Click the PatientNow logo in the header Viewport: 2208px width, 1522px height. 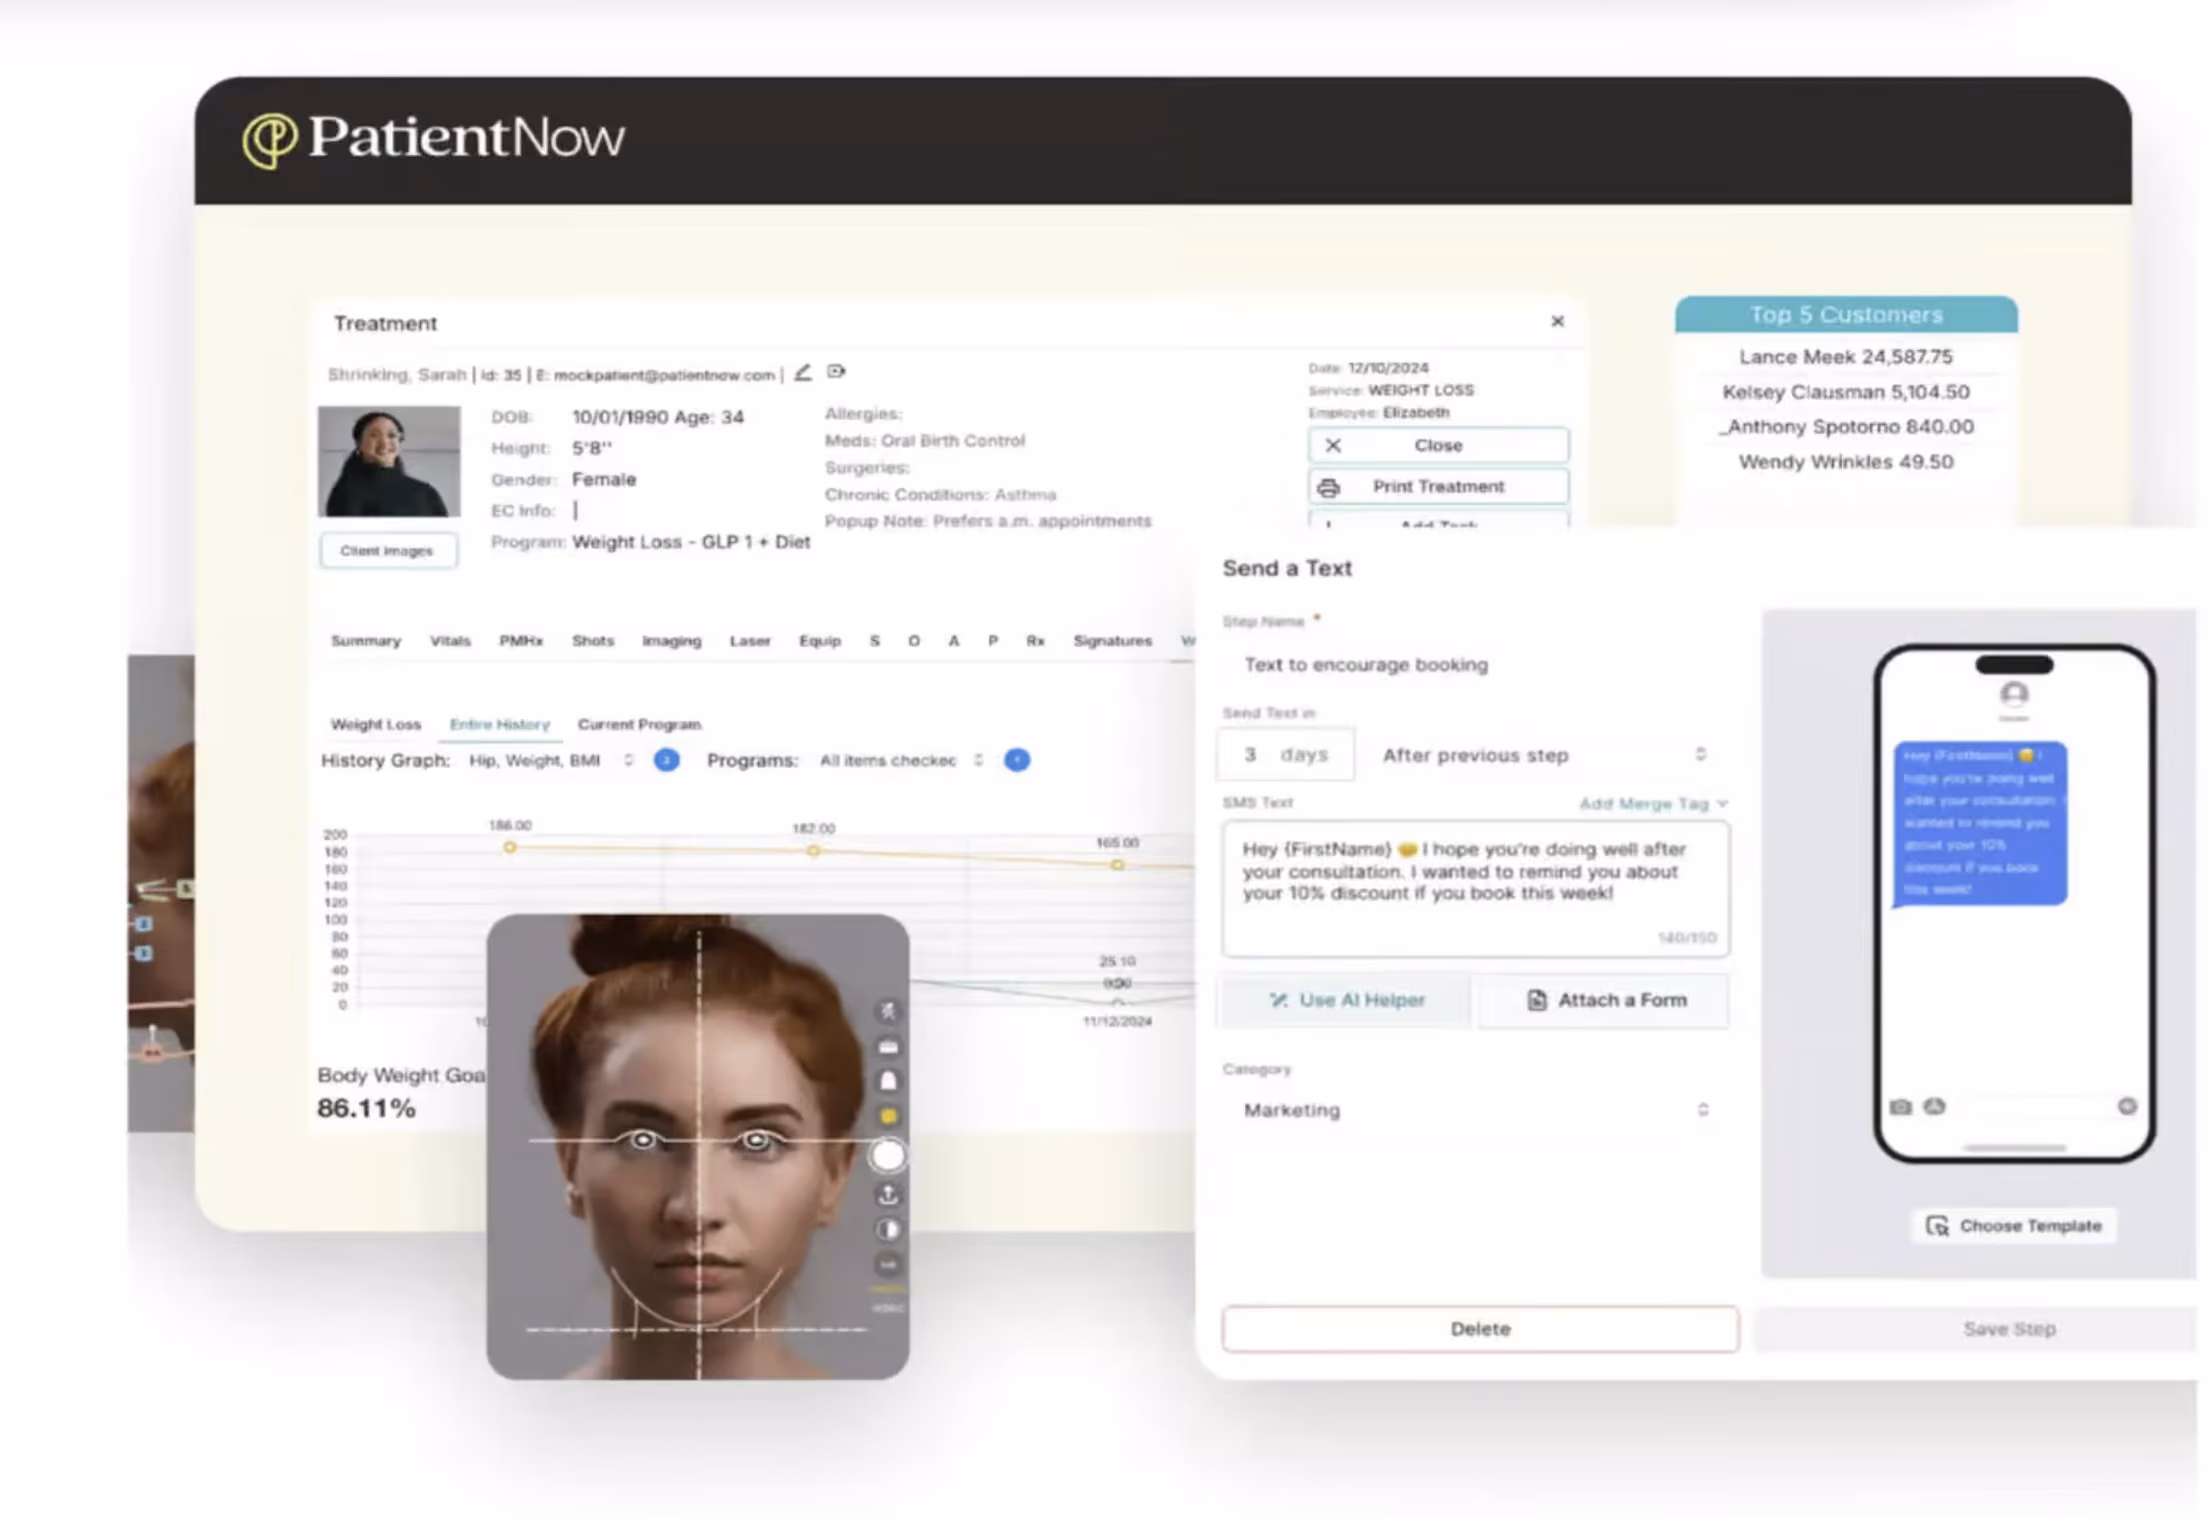(433, 138)
